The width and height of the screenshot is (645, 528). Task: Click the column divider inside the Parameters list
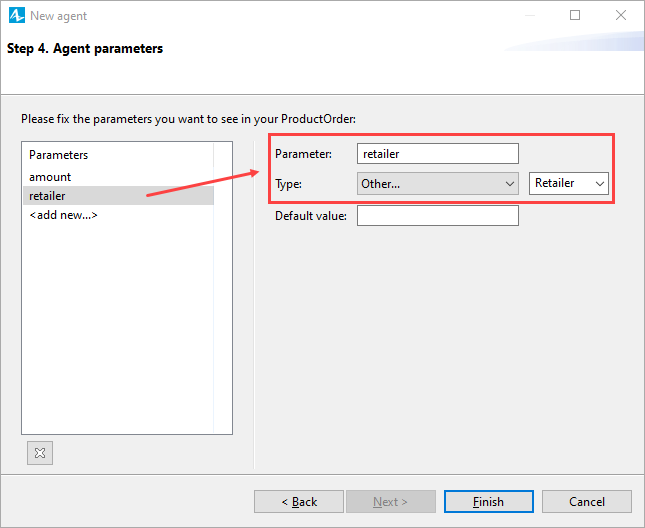coord(214,288)
